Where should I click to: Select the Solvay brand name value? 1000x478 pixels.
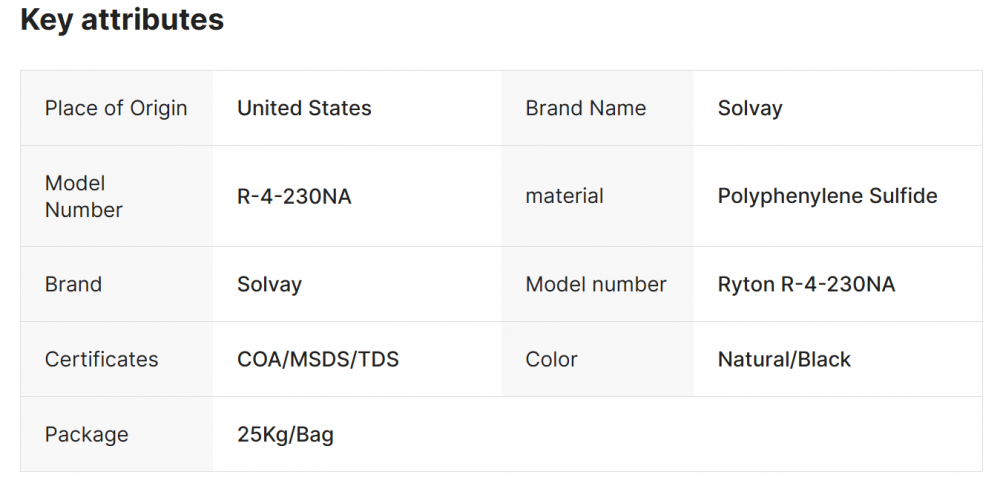click(x=750, y=108)
